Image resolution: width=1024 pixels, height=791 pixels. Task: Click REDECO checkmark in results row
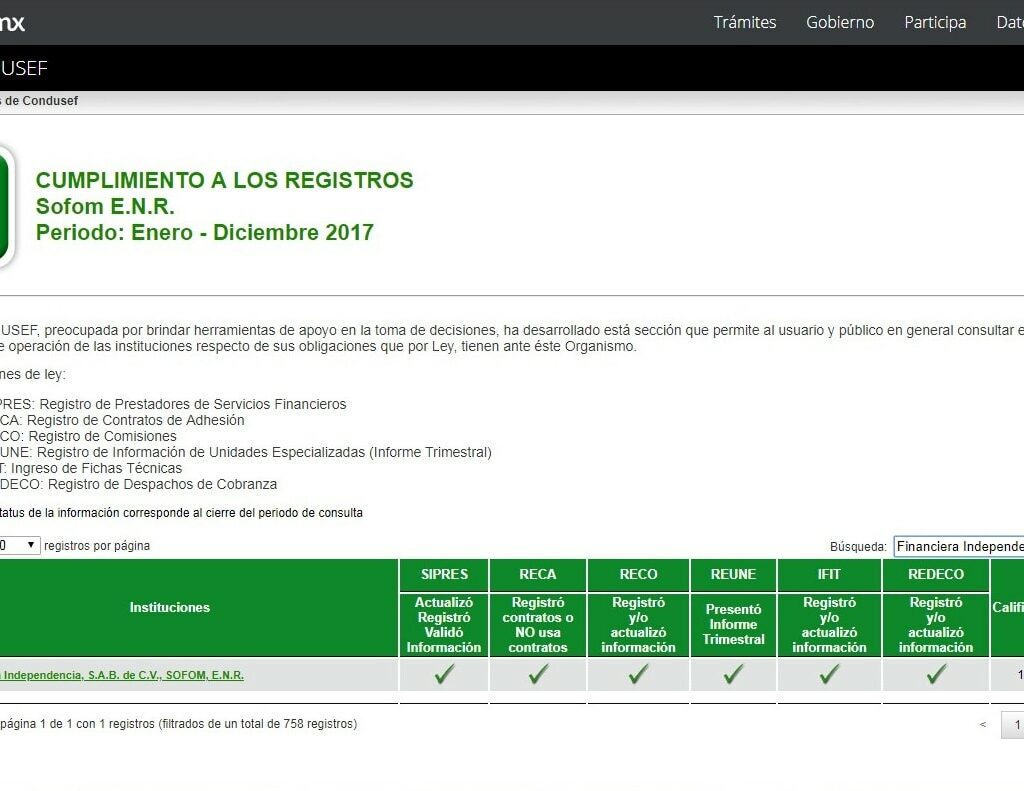click(x=936, y=674)
